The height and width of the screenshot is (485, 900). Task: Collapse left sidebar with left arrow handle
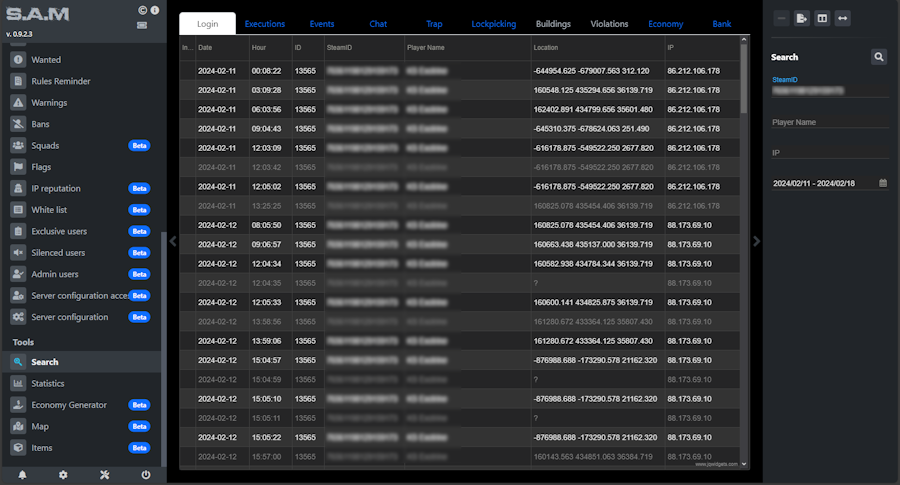pos(173,240)
